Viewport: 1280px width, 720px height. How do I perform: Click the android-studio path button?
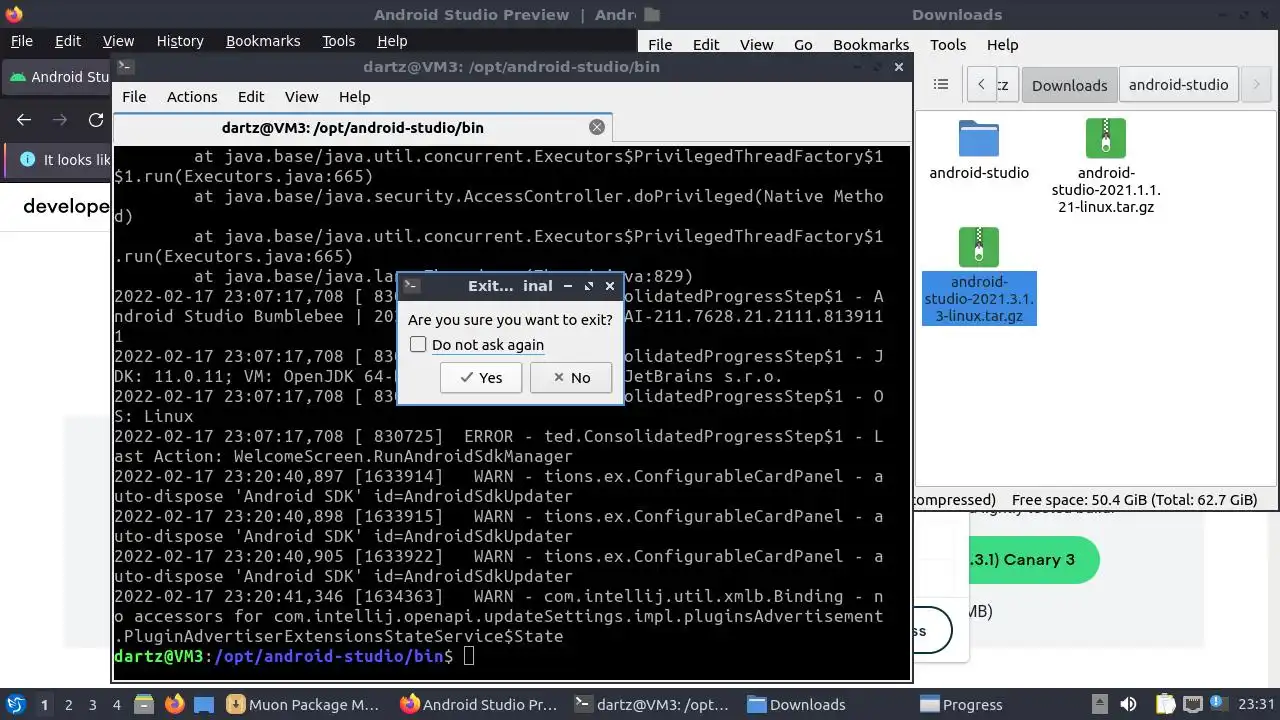pyautogui.click(x=1178, y=84)
